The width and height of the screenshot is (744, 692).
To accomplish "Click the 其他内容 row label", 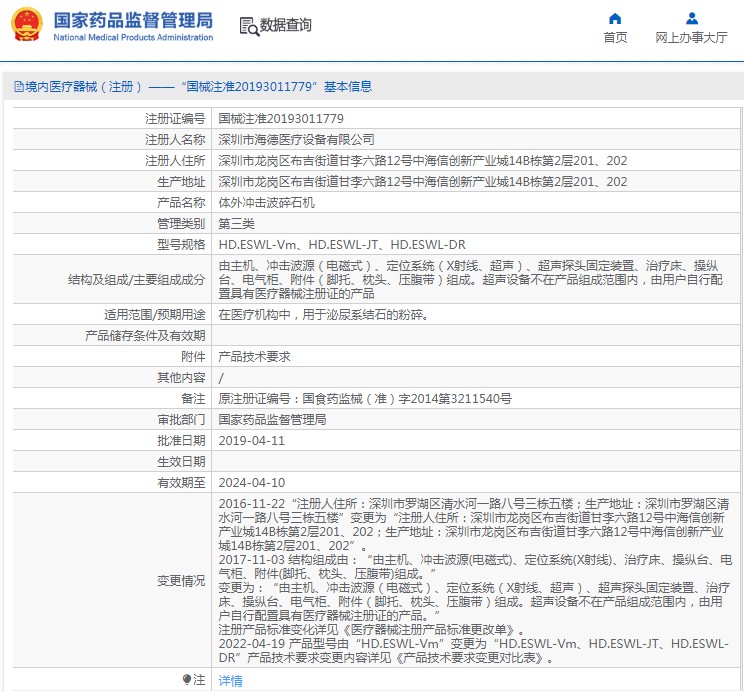I will (x=181, y=378).
